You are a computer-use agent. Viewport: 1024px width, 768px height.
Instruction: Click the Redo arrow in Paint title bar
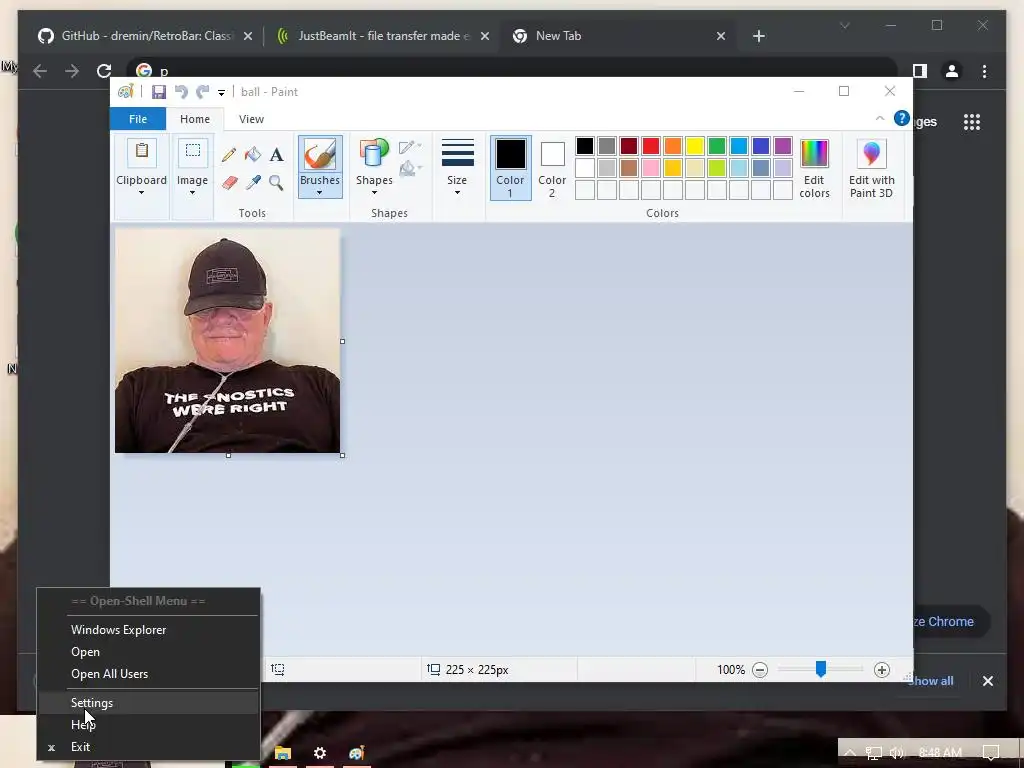click(202, 92)
